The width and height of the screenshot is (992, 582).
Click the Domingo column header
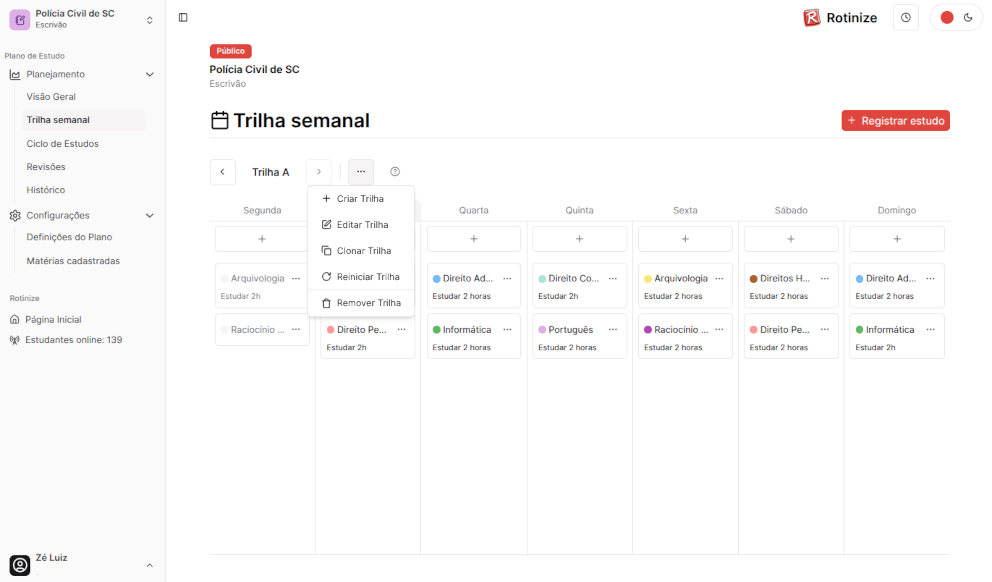(897, 210)
